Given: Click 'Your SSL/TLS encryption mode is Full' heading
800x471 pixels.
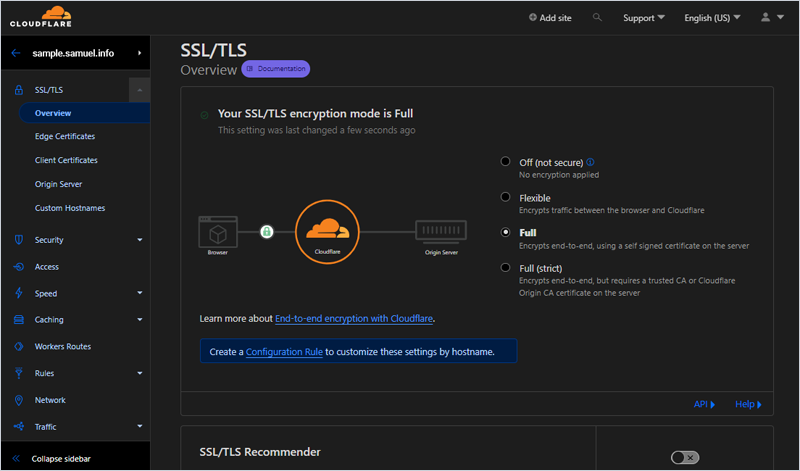Looking at the screenshot, I should tap(316, 114).
